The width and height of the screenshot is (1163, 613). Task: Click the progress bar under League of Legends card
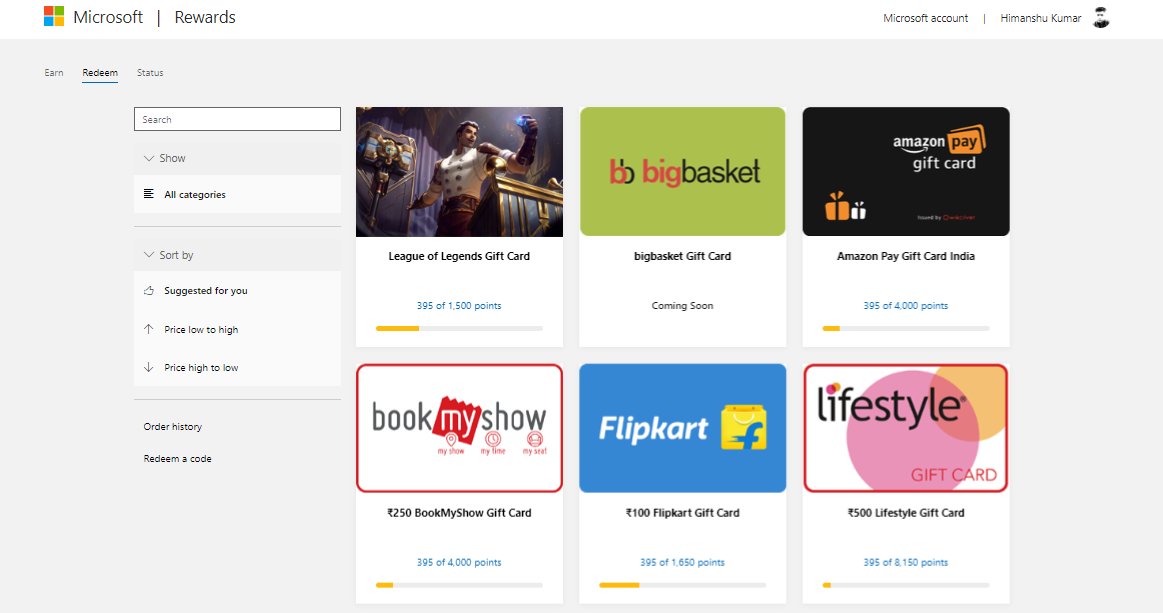click(x=459, y=327)
